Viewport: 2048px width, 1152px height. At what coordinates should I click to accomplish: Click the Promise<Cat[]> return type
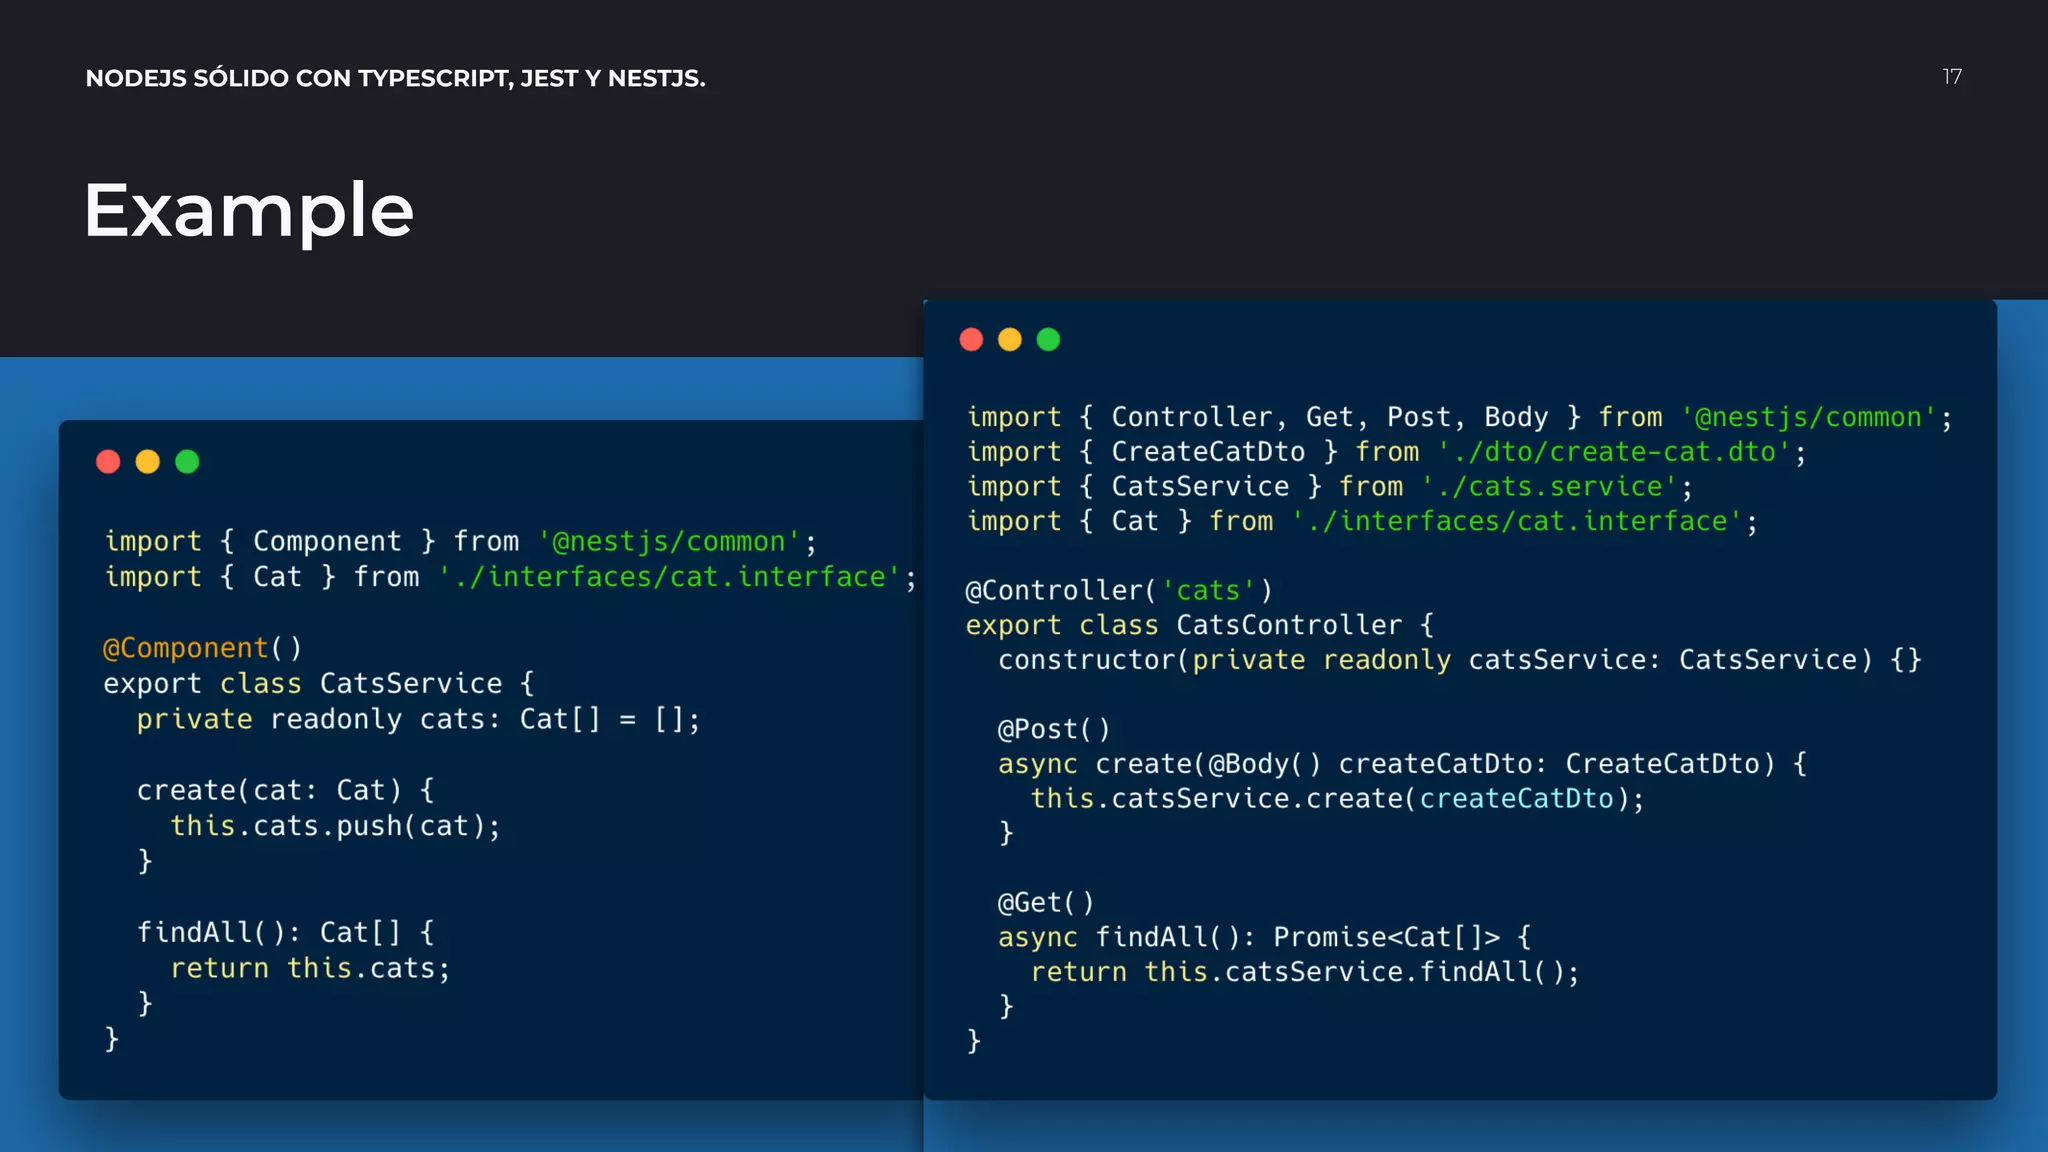(x=1386, y=937)
